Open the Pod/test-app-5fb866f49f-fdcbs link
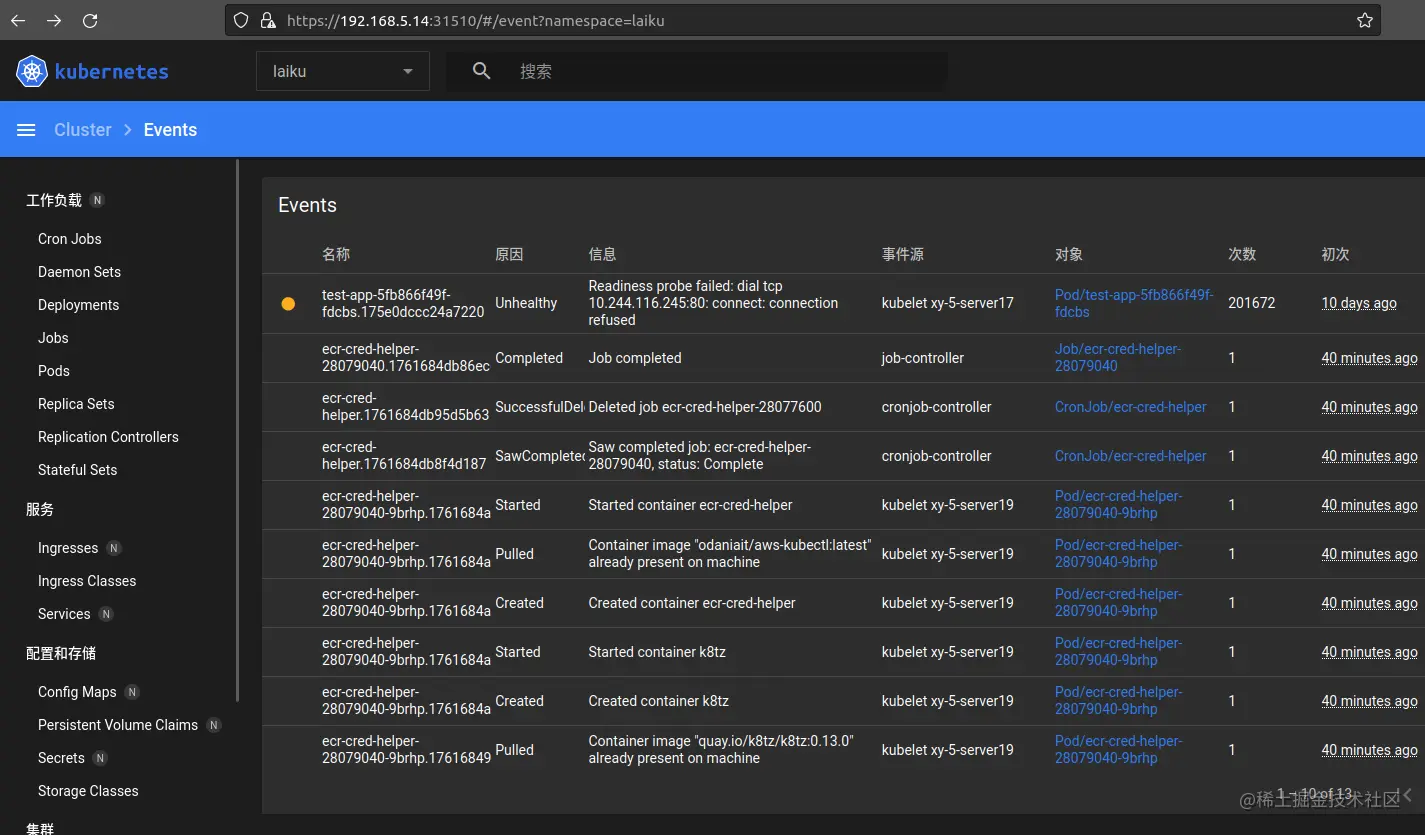The width and height of the screenshot is (1425, 835). tap(1134, 303)
